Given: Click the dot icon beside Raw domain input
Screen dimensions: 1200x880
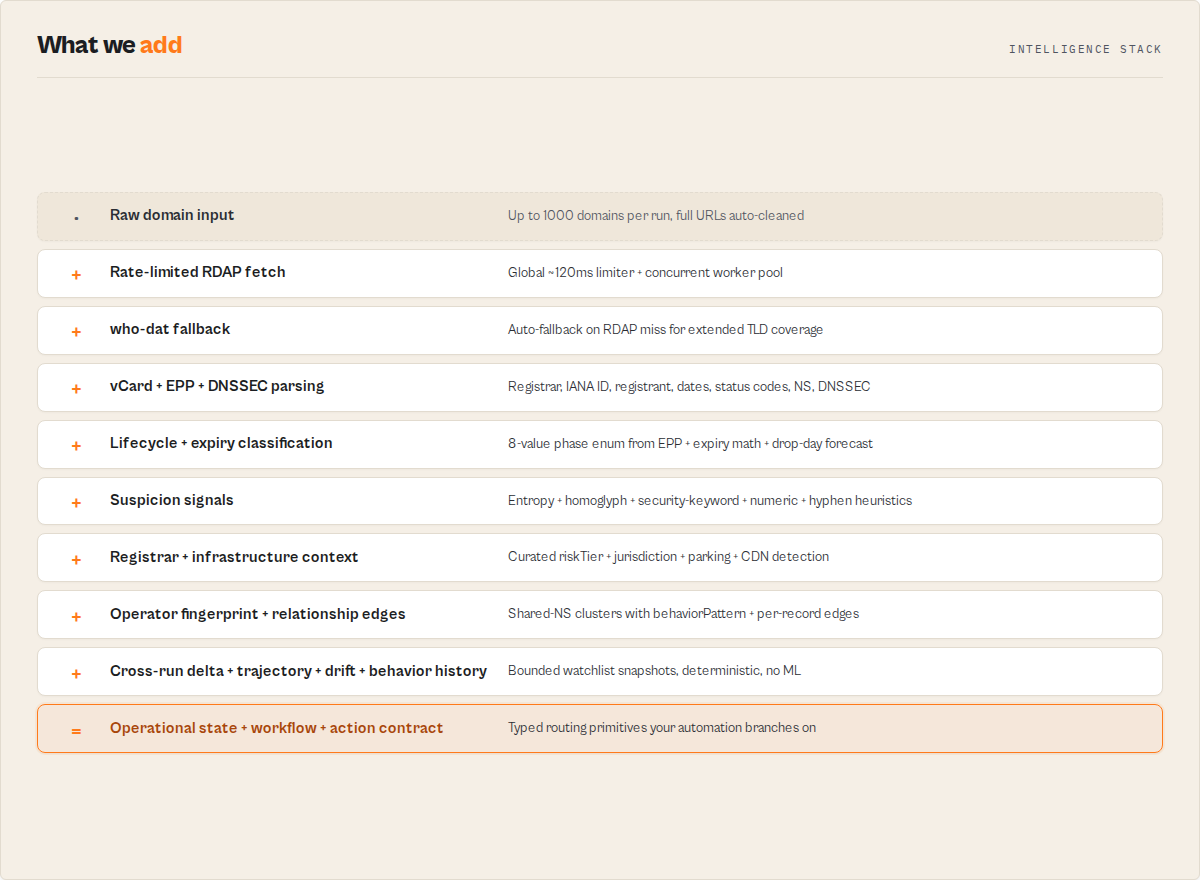Looking at the screenshot, I should click(76, 218).
